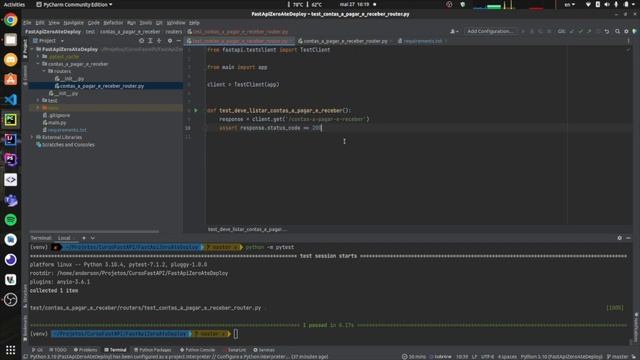Open OBS Studio from the dock
640x360 pixels.
(x=11, y=300)
